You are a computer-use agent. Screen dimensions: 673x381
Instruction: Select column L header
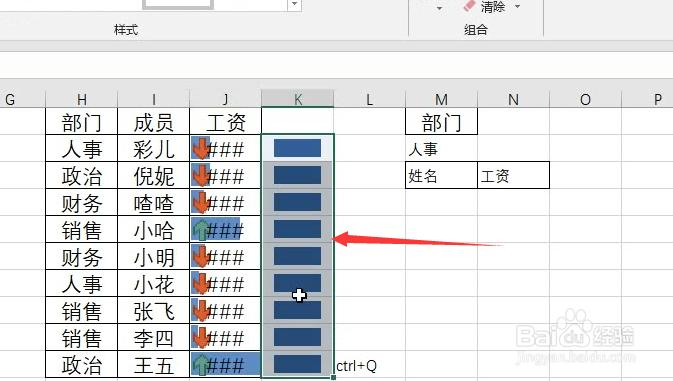click(370, 100)
